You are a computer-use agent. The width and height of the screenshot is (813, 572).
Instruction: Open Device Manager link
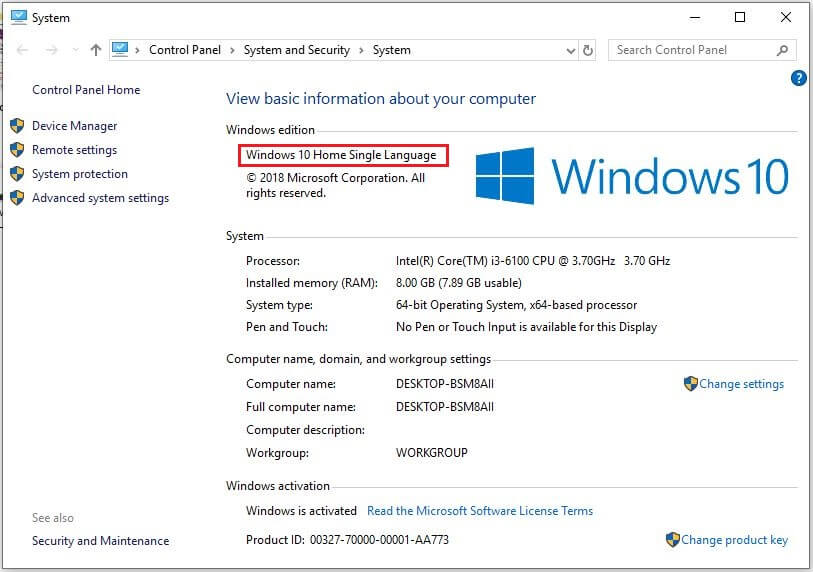click(75, 126)
